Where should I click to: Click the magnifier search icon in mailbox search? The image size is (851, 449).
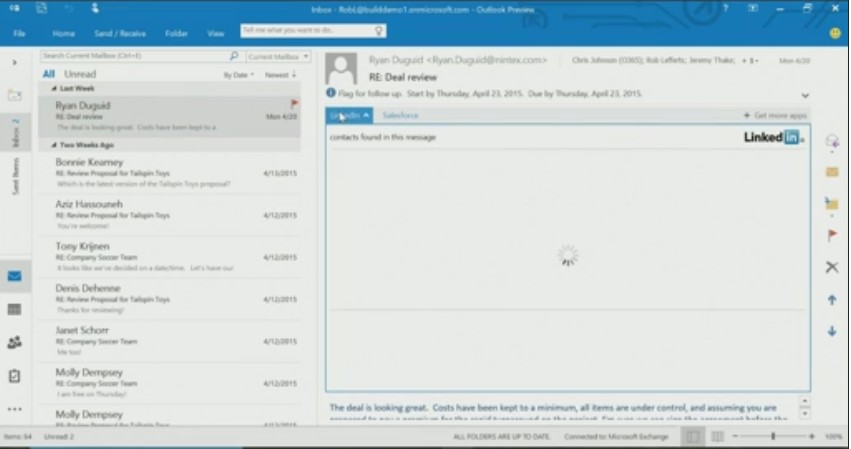[x=234, y=55]
